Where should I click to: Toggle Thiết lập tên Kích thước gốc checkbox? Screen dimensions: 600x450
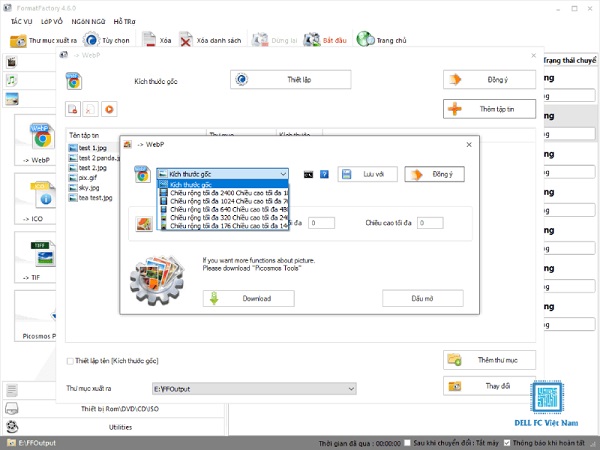[70, 361]
